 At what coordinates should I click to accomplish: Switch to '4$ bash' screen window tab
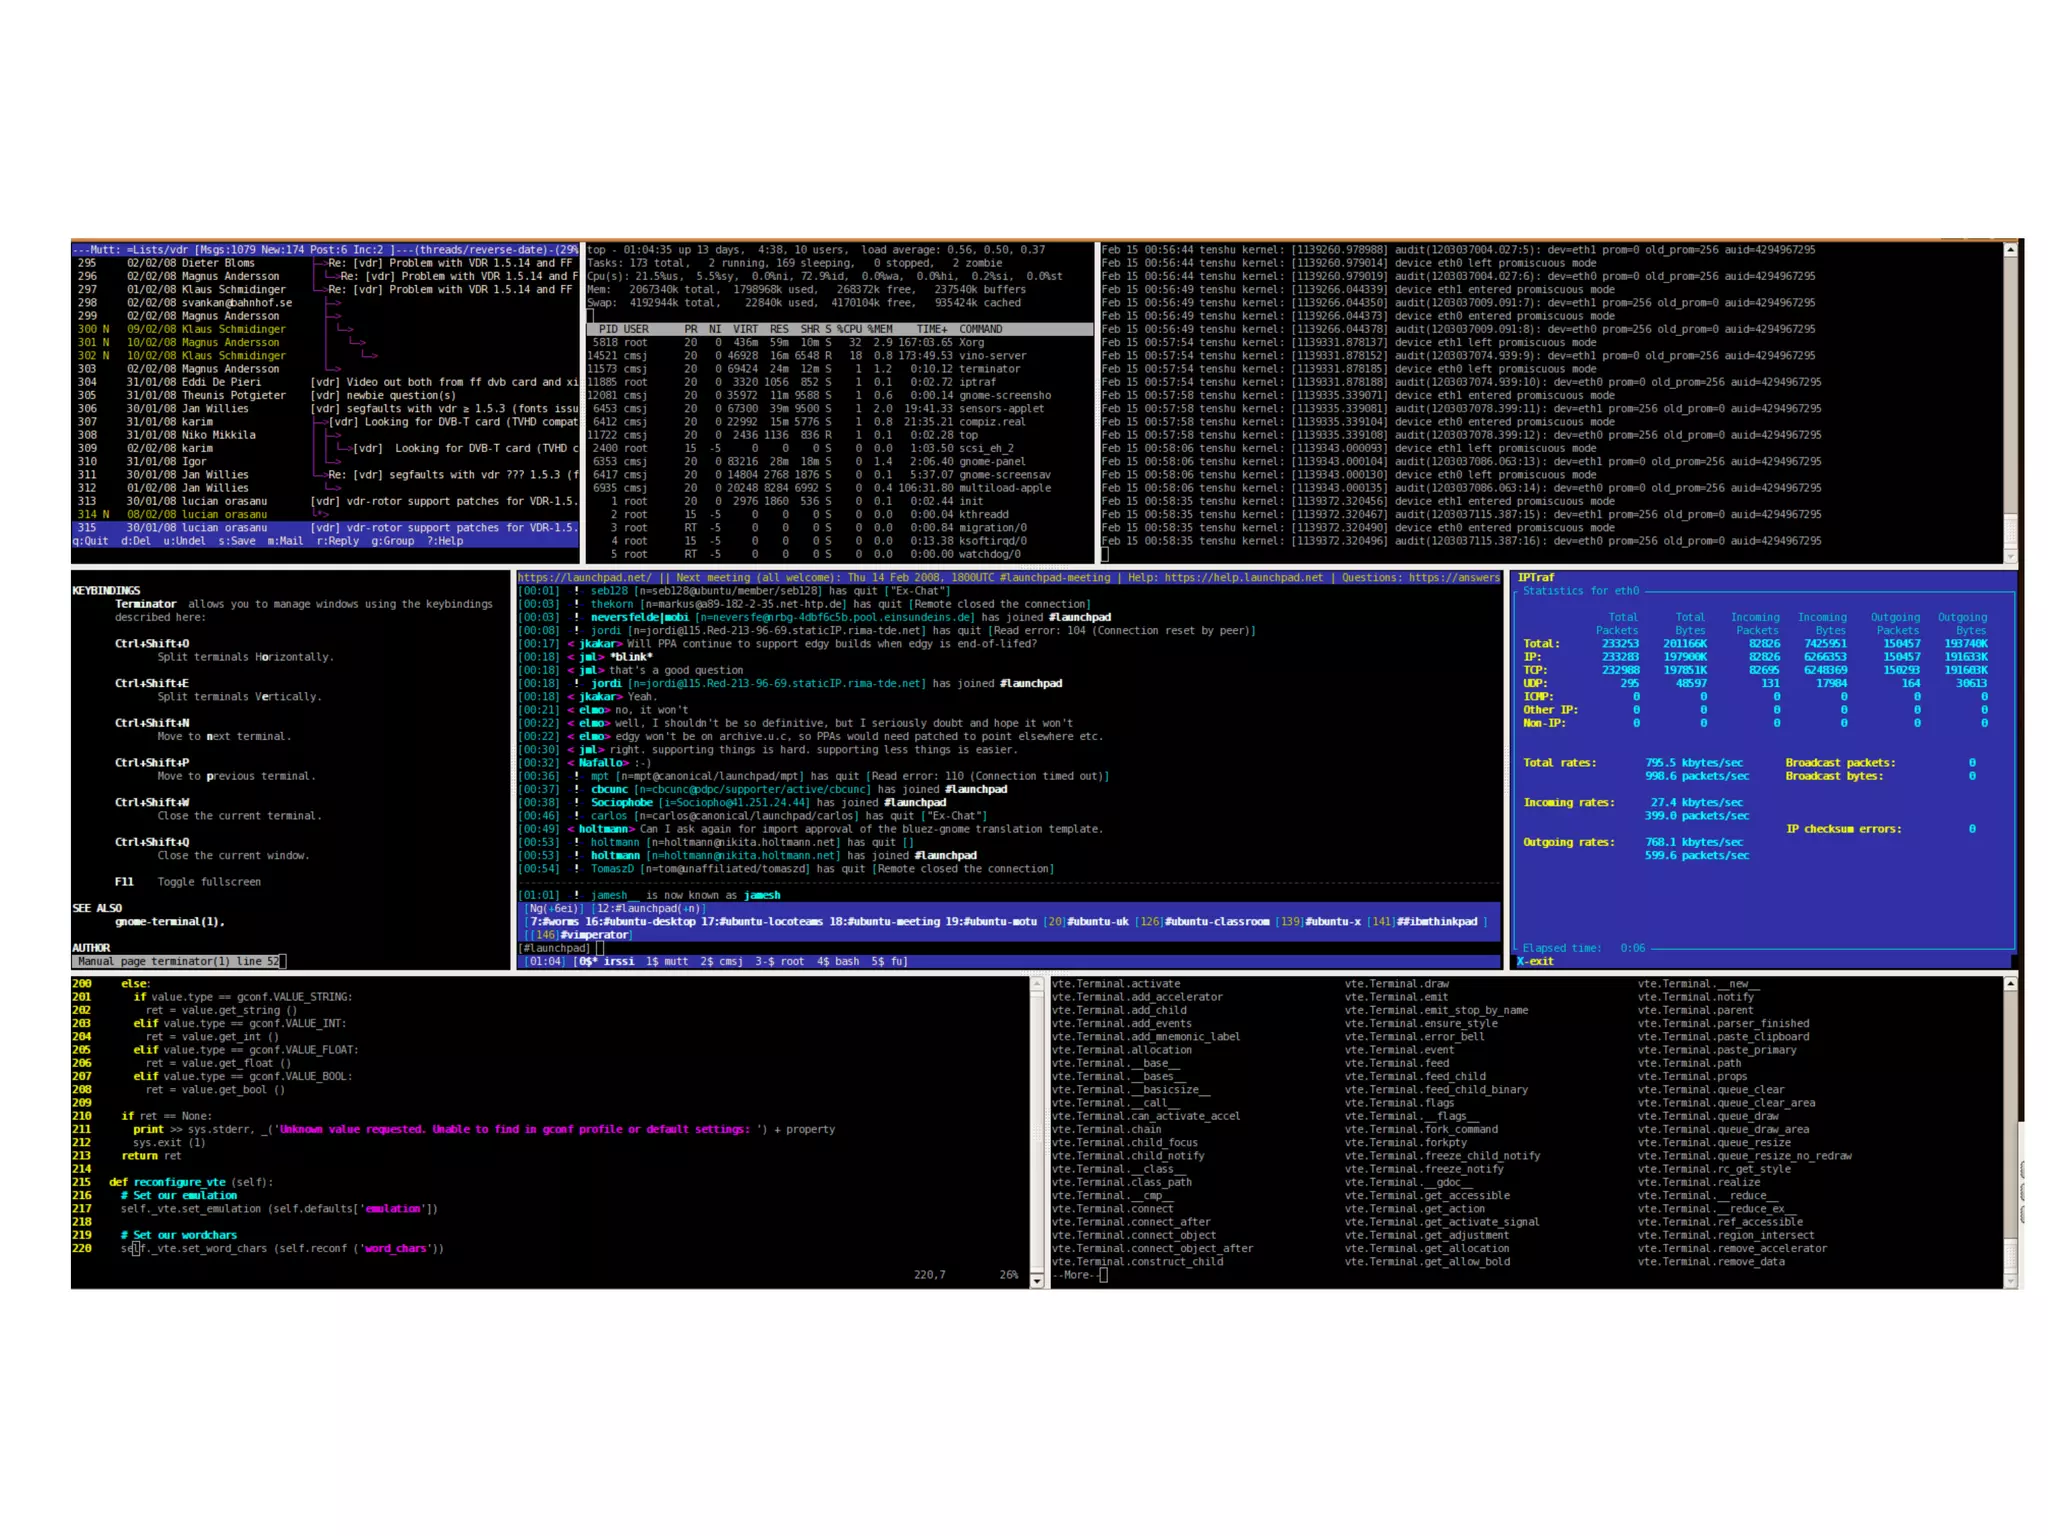point(837,962)
